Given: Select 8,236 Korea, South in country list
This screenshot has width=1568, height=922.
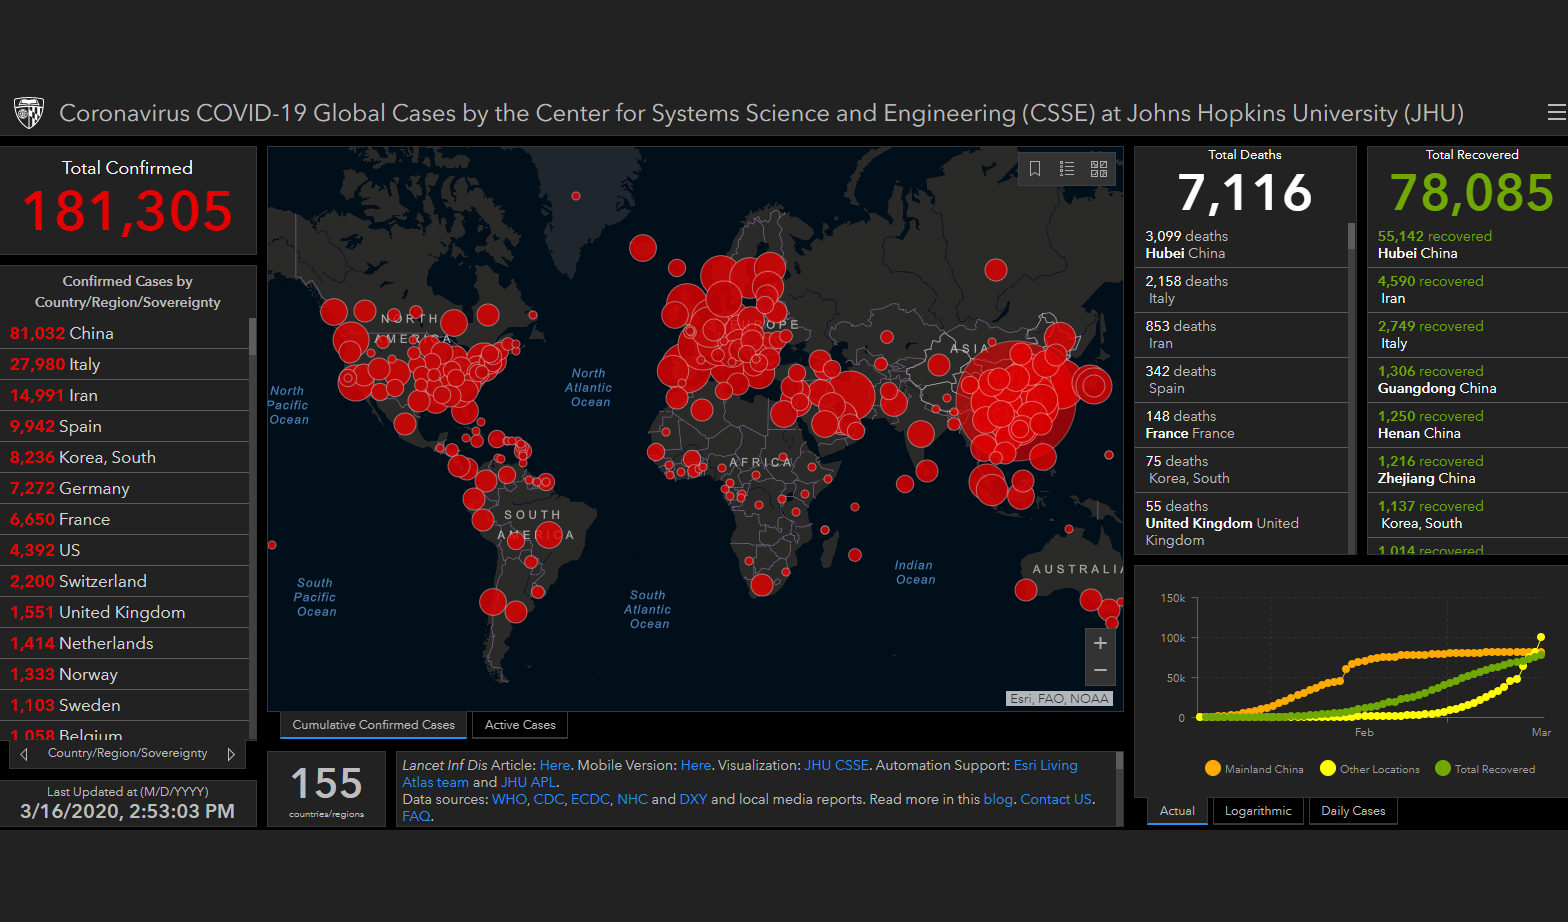Looking at the screenshot, I should coord(124,457).
